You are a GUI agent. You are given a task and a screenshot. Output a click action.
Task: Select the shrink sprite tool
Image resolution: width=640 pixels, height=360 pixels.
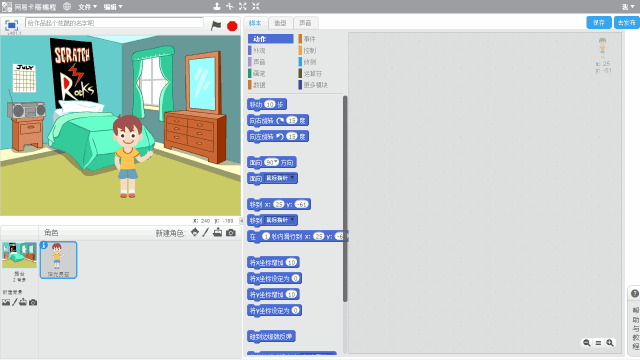[x=256, y=6]
